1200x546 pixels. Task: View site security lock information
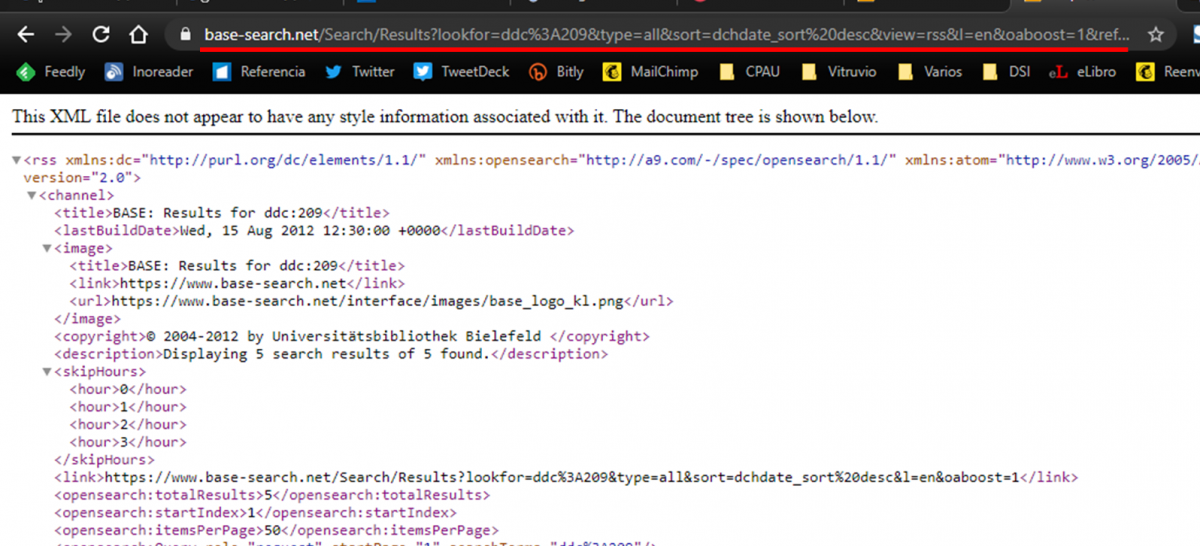(x=185, y=35)
